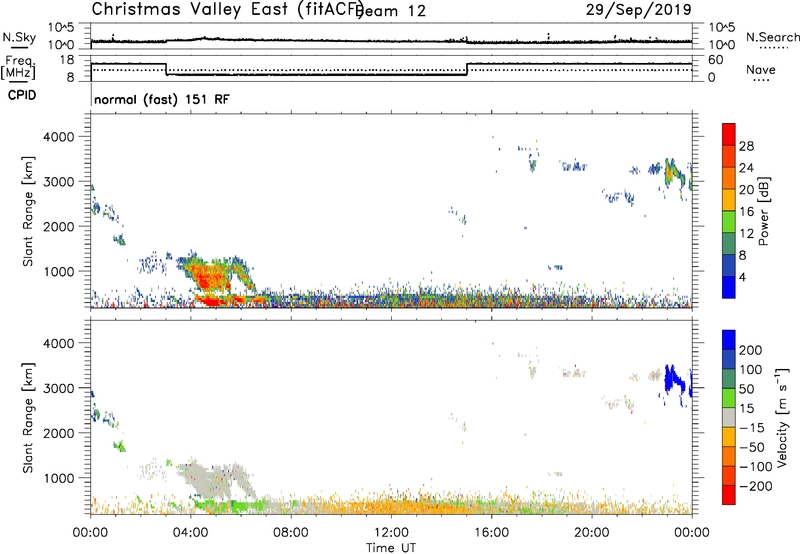Click the blue velocity patch near 3000 km
Image resolution: width=800 pixels, height=554 pixels.
(x=673, y=380)
